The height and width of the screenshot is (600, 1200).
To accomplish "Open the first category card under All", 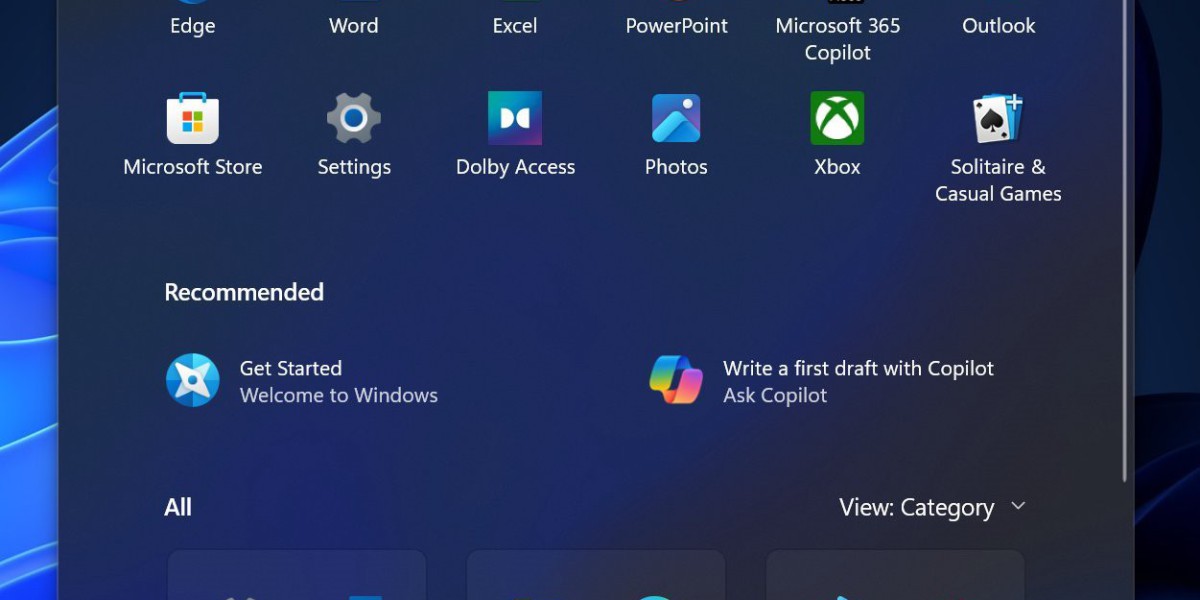I will pos(297,576).
